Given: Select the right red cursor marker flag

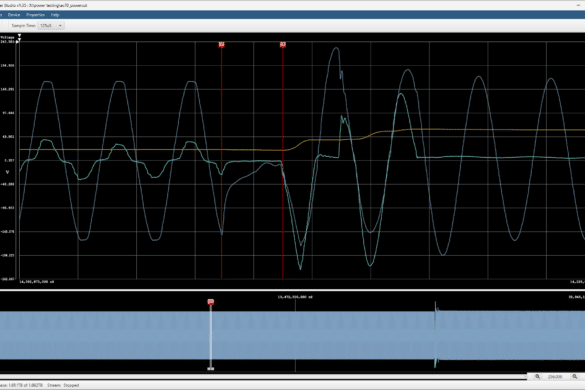Looking at the screenshot, I should 283,45.
